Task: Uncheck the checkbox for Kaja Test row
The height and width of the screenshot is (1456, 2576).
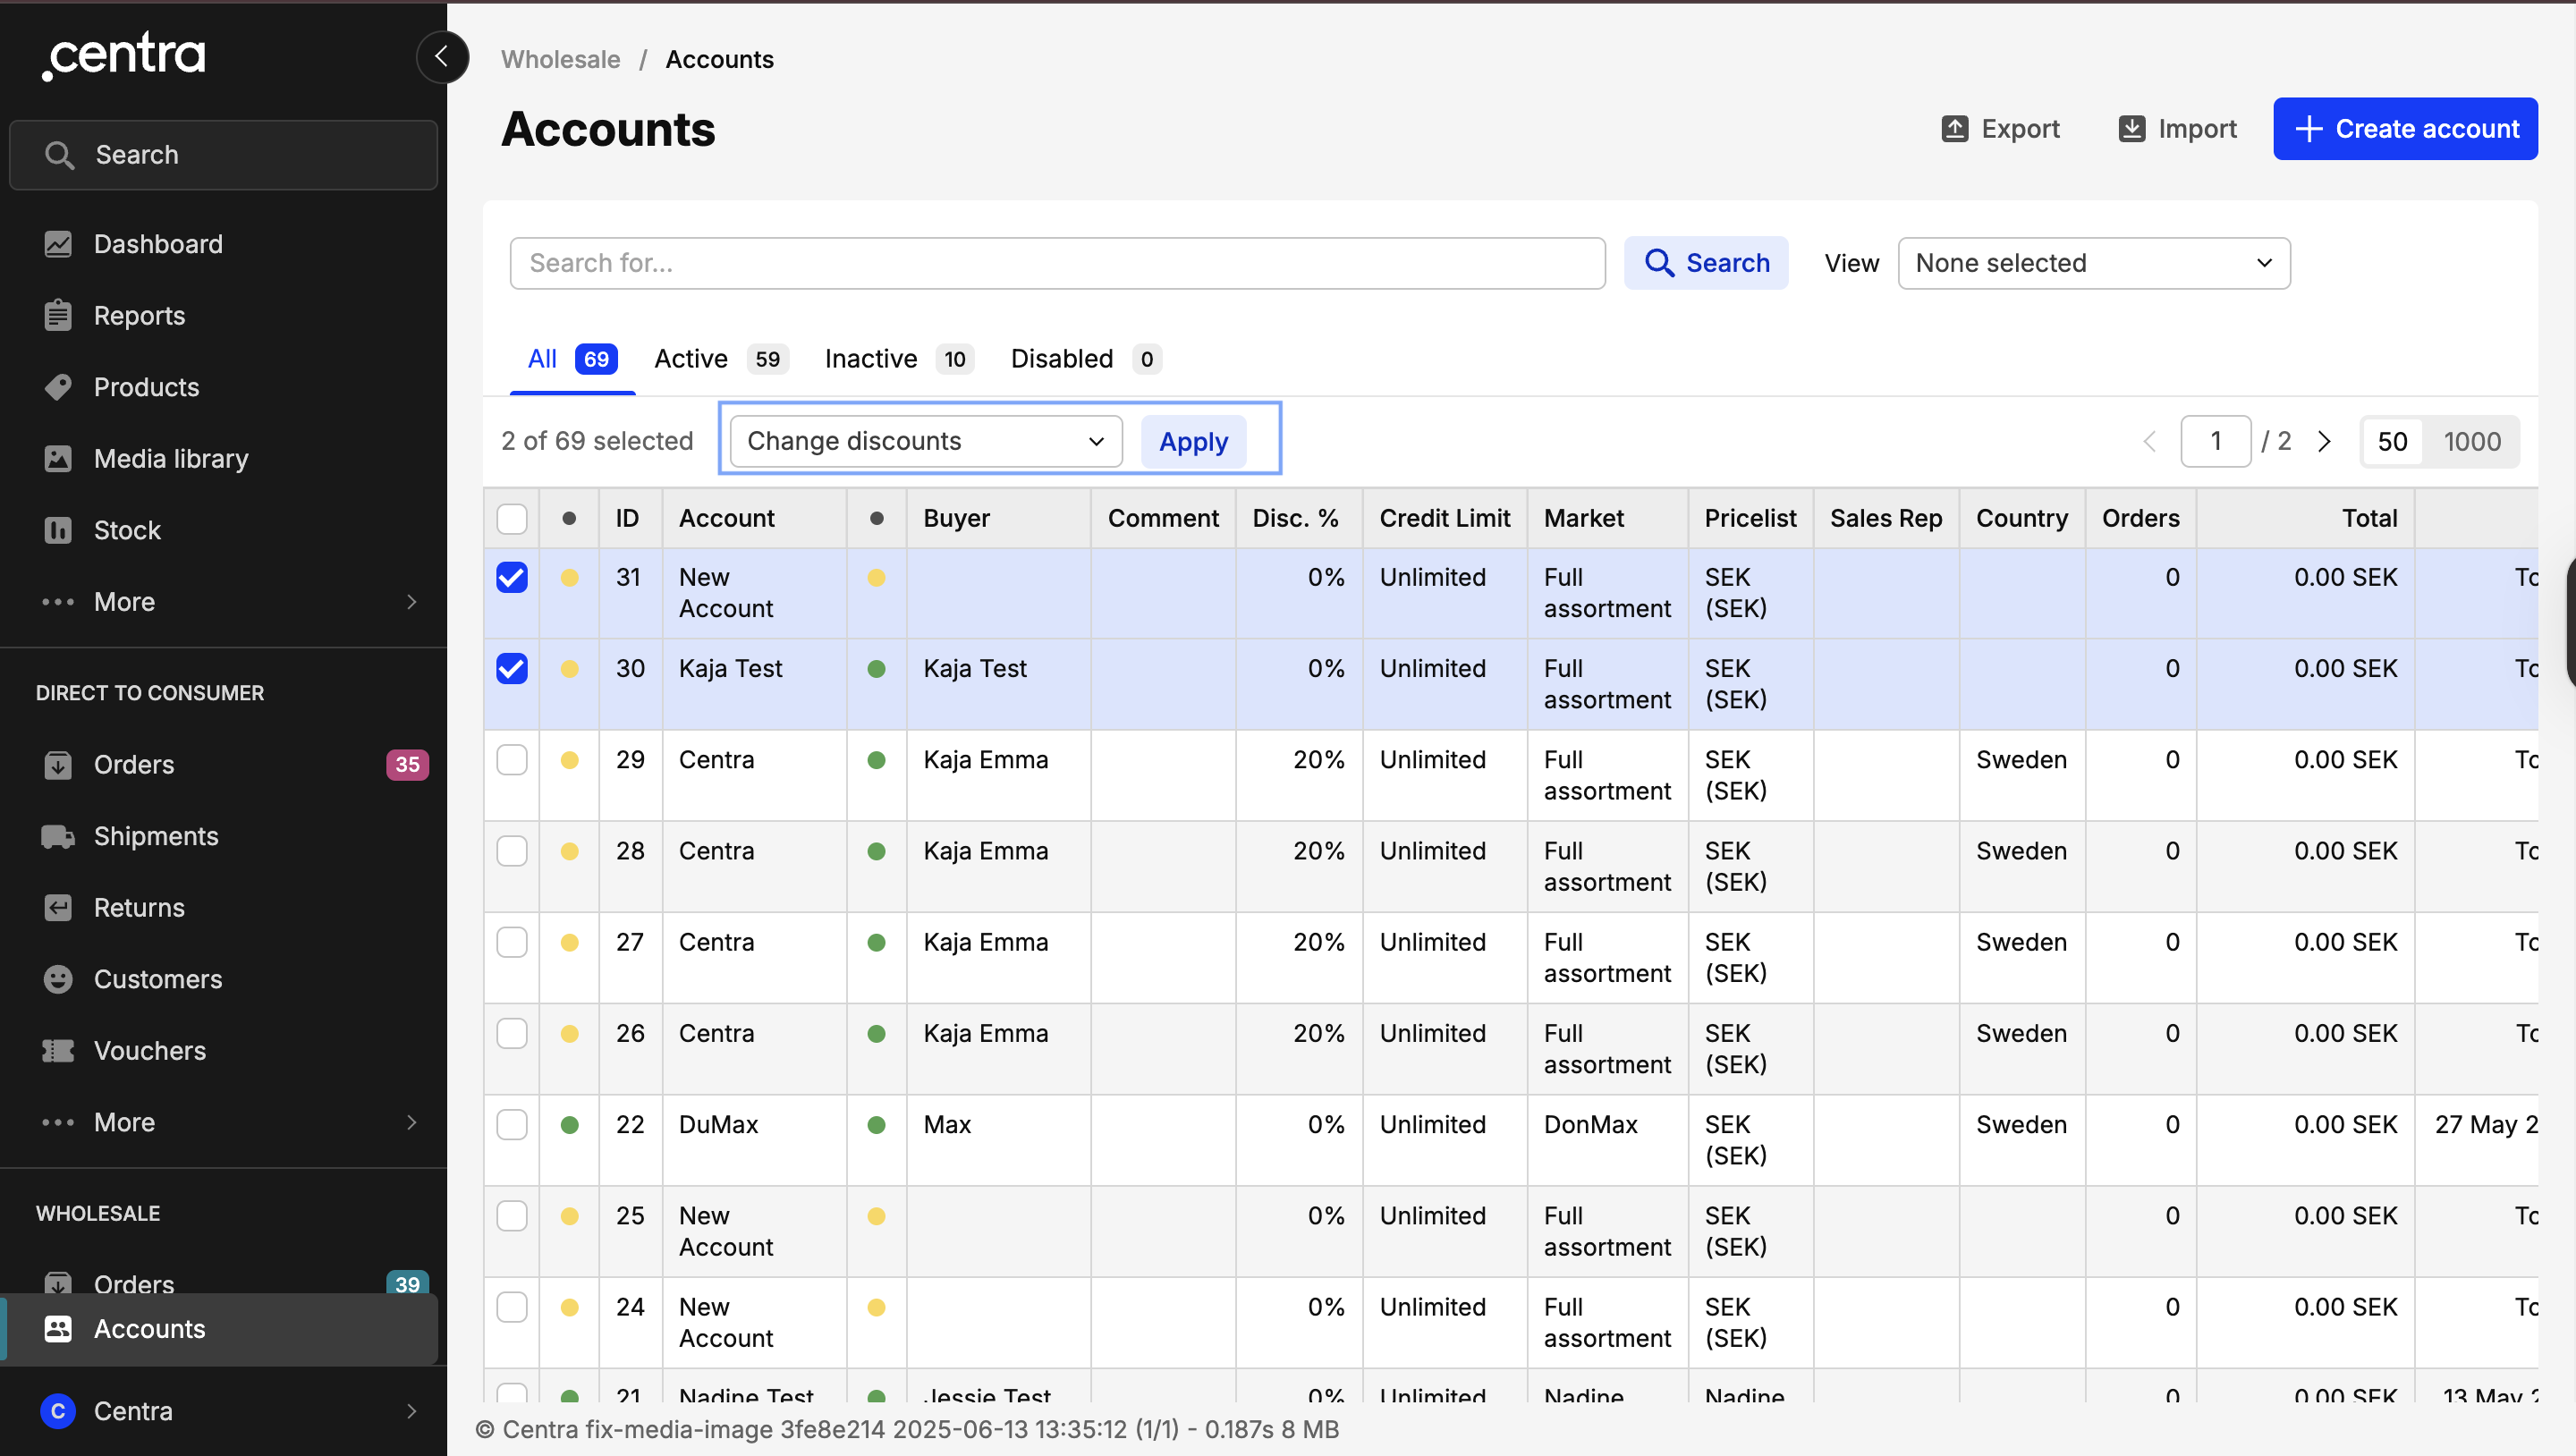Action: (512, 668)
